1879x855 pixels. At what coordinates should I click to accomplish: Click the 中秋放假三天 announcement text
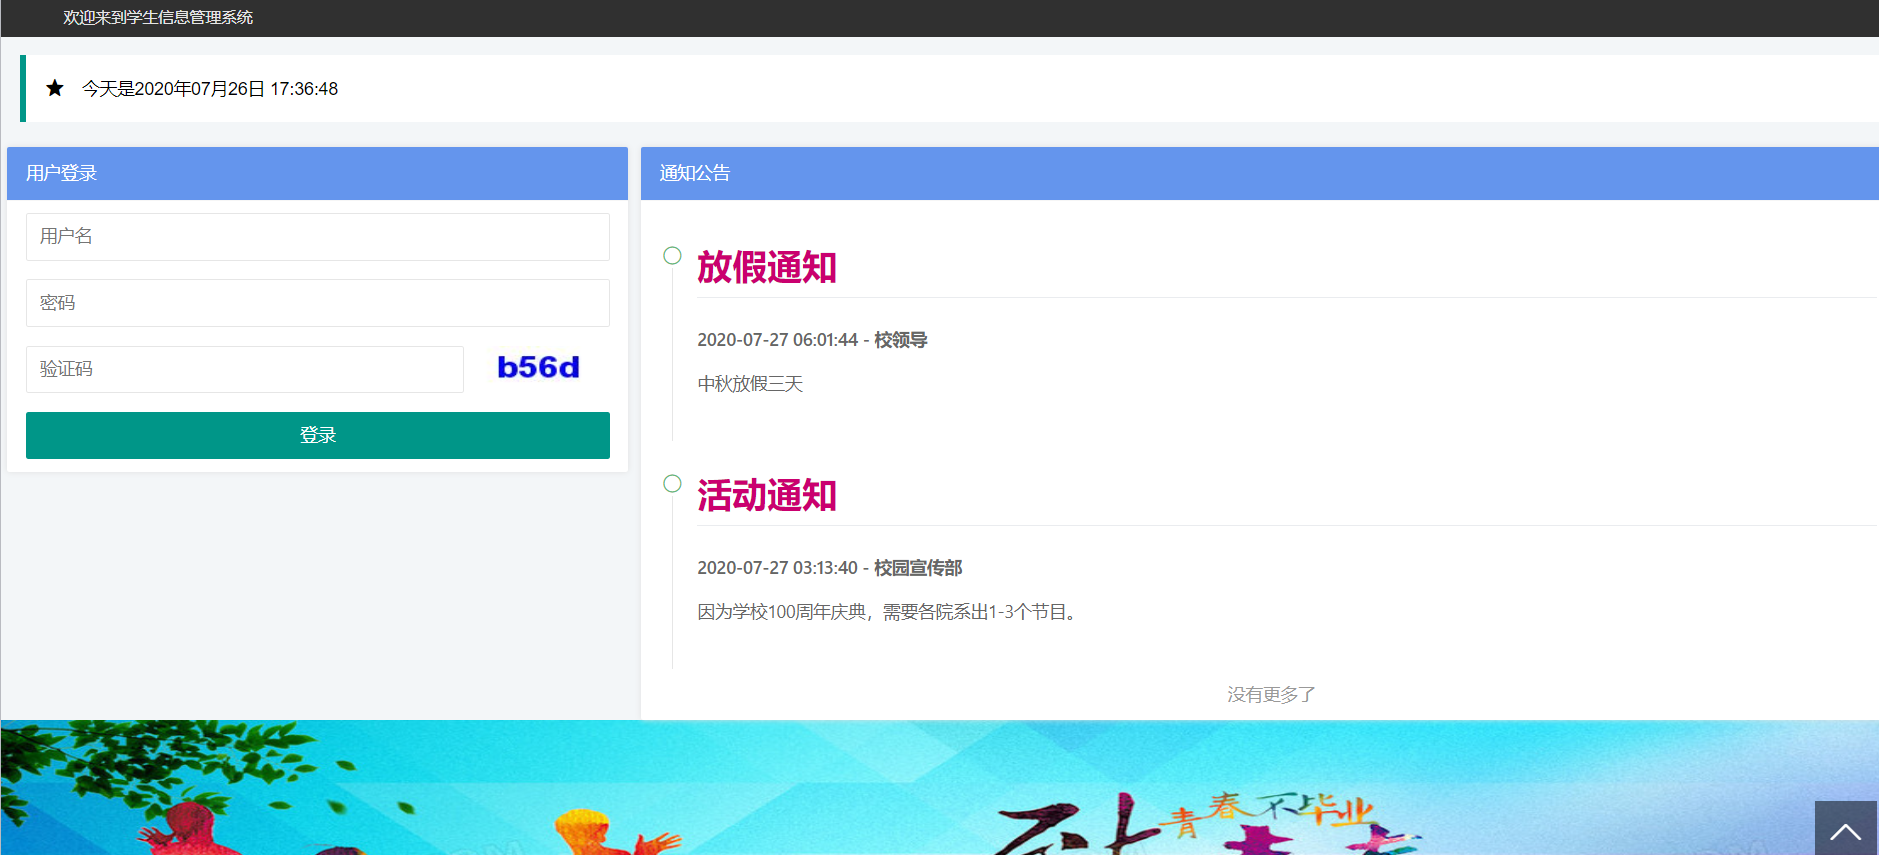(750, 384)
